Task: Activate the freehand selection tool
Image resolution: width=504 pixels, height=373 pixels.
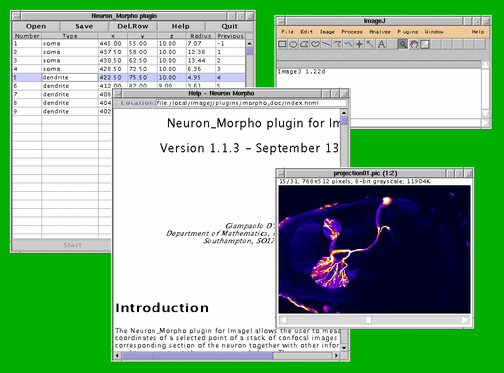Action: coord(315,44)
